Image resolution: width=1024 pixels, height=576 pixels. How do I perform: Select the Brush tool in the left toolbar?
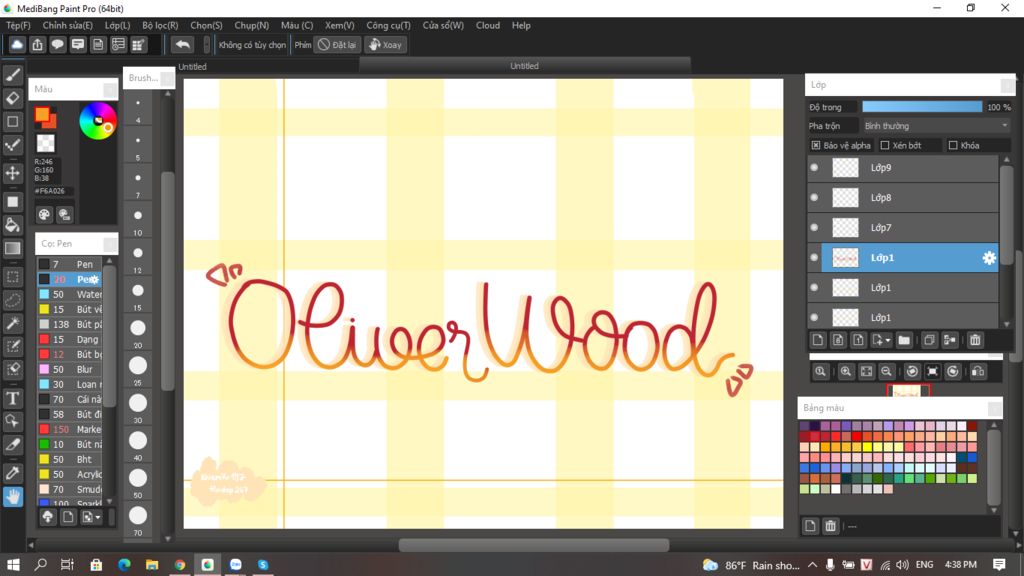tap(12, 75)
